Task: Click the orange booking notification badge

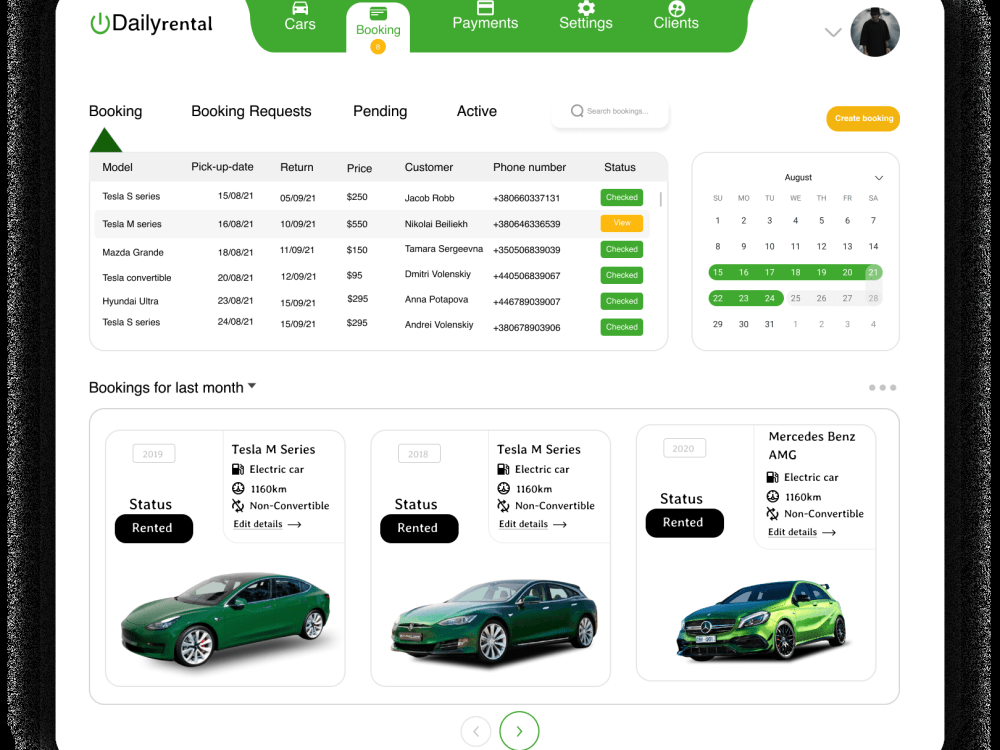Action: click(x=378, y=47)
